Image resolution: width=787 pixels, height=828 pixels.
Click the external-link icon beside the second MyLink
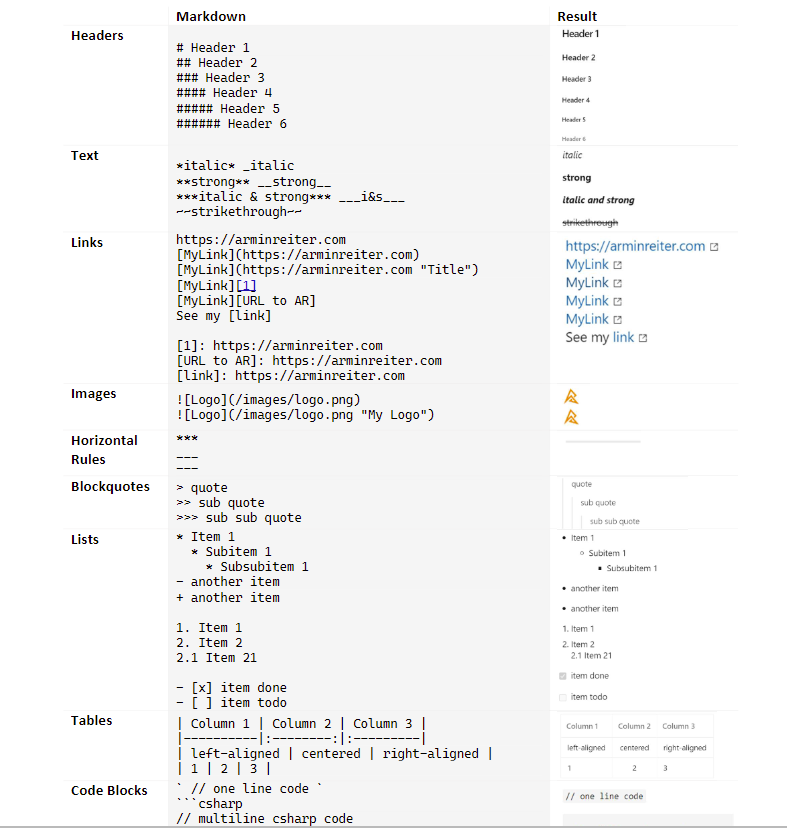coord(617,283)
